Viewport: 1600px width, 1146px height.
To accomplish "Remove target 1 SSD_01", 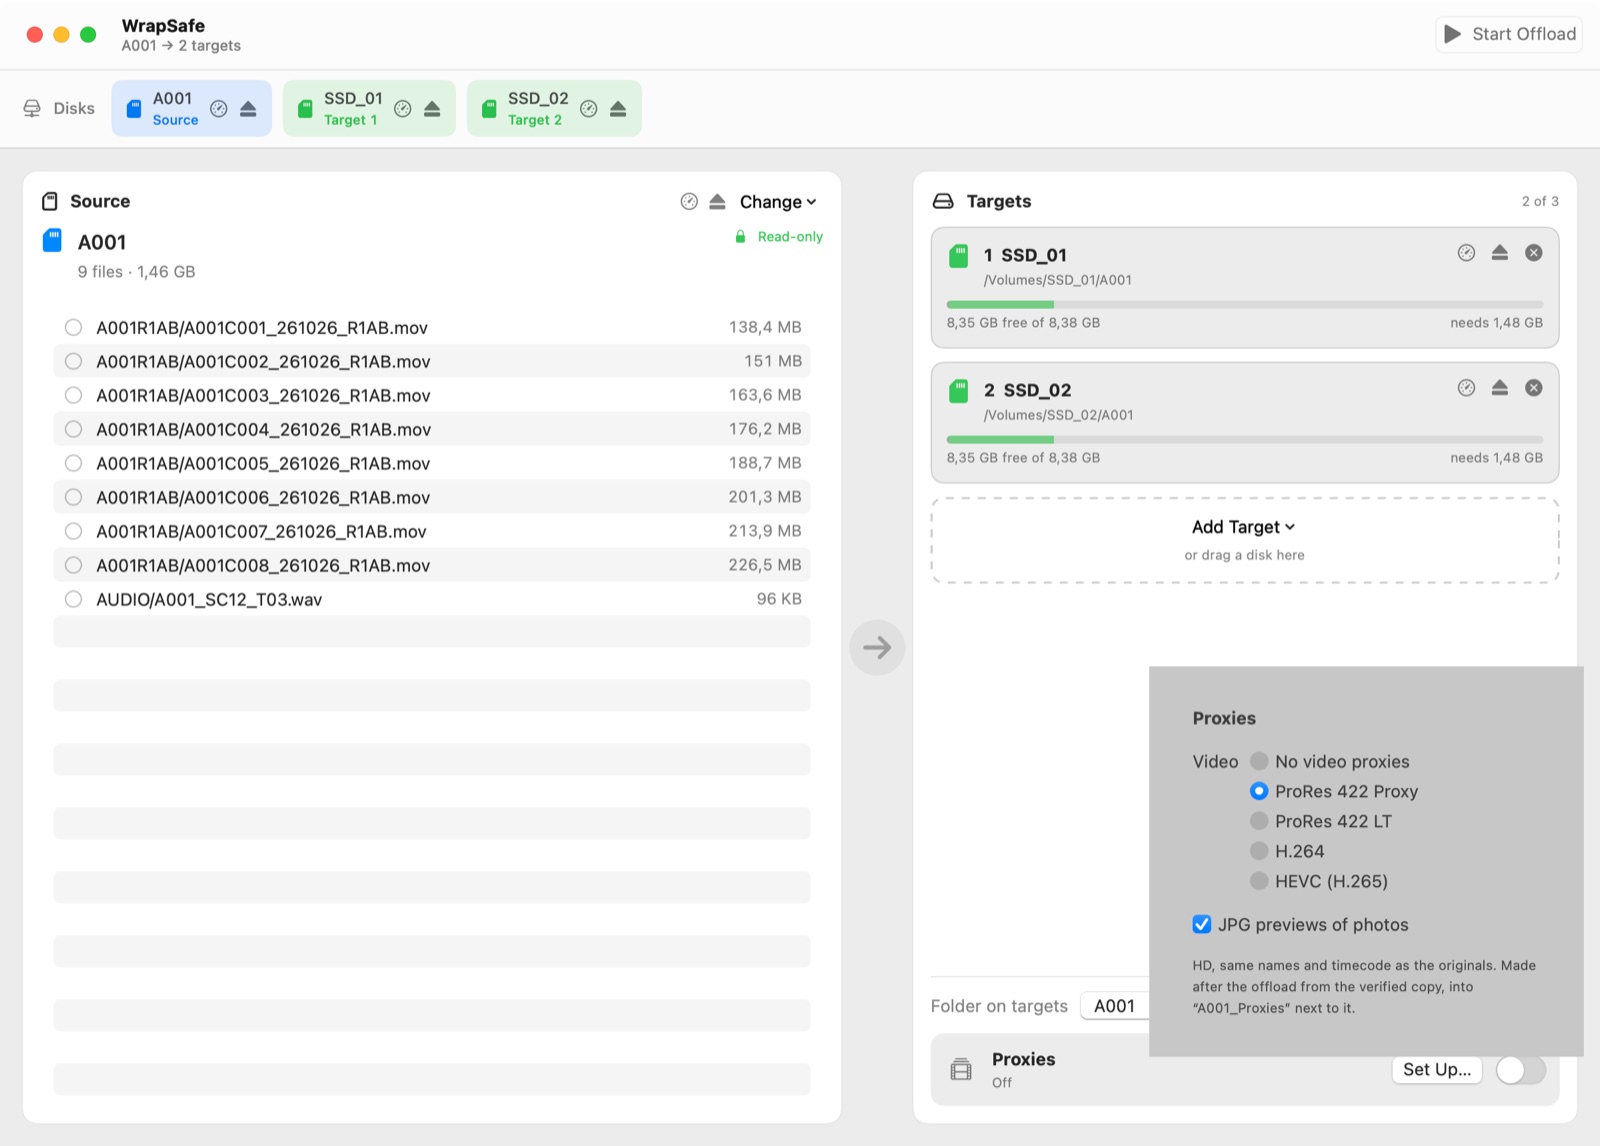I will pos(1533,253).
